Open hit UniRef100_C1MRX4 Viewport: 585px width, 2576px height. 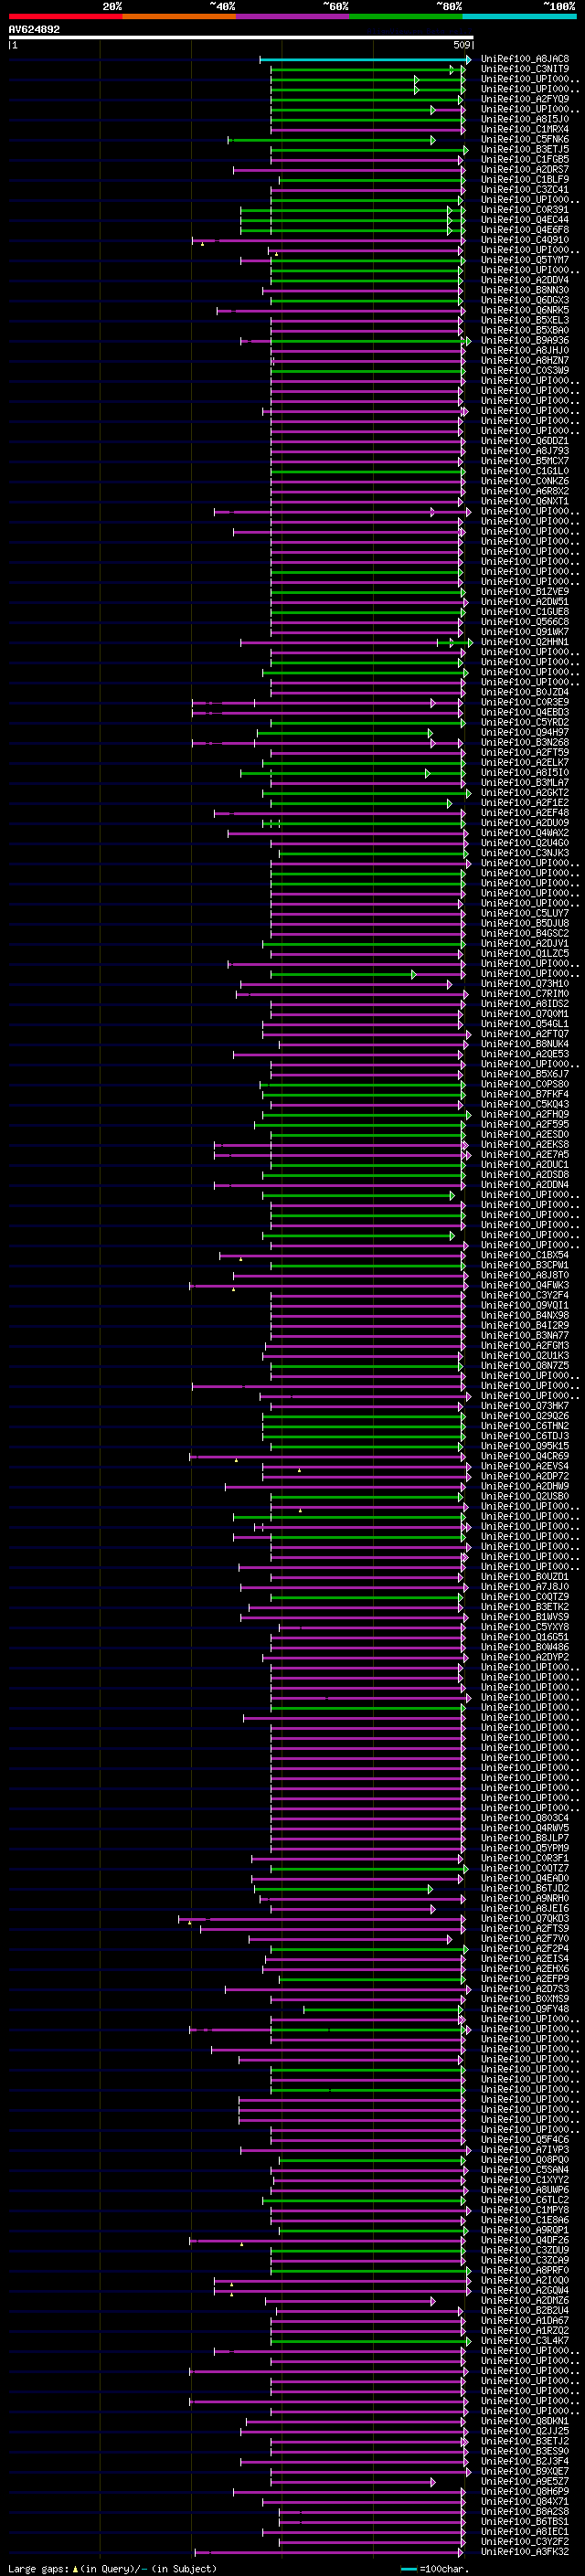[525, 129]
